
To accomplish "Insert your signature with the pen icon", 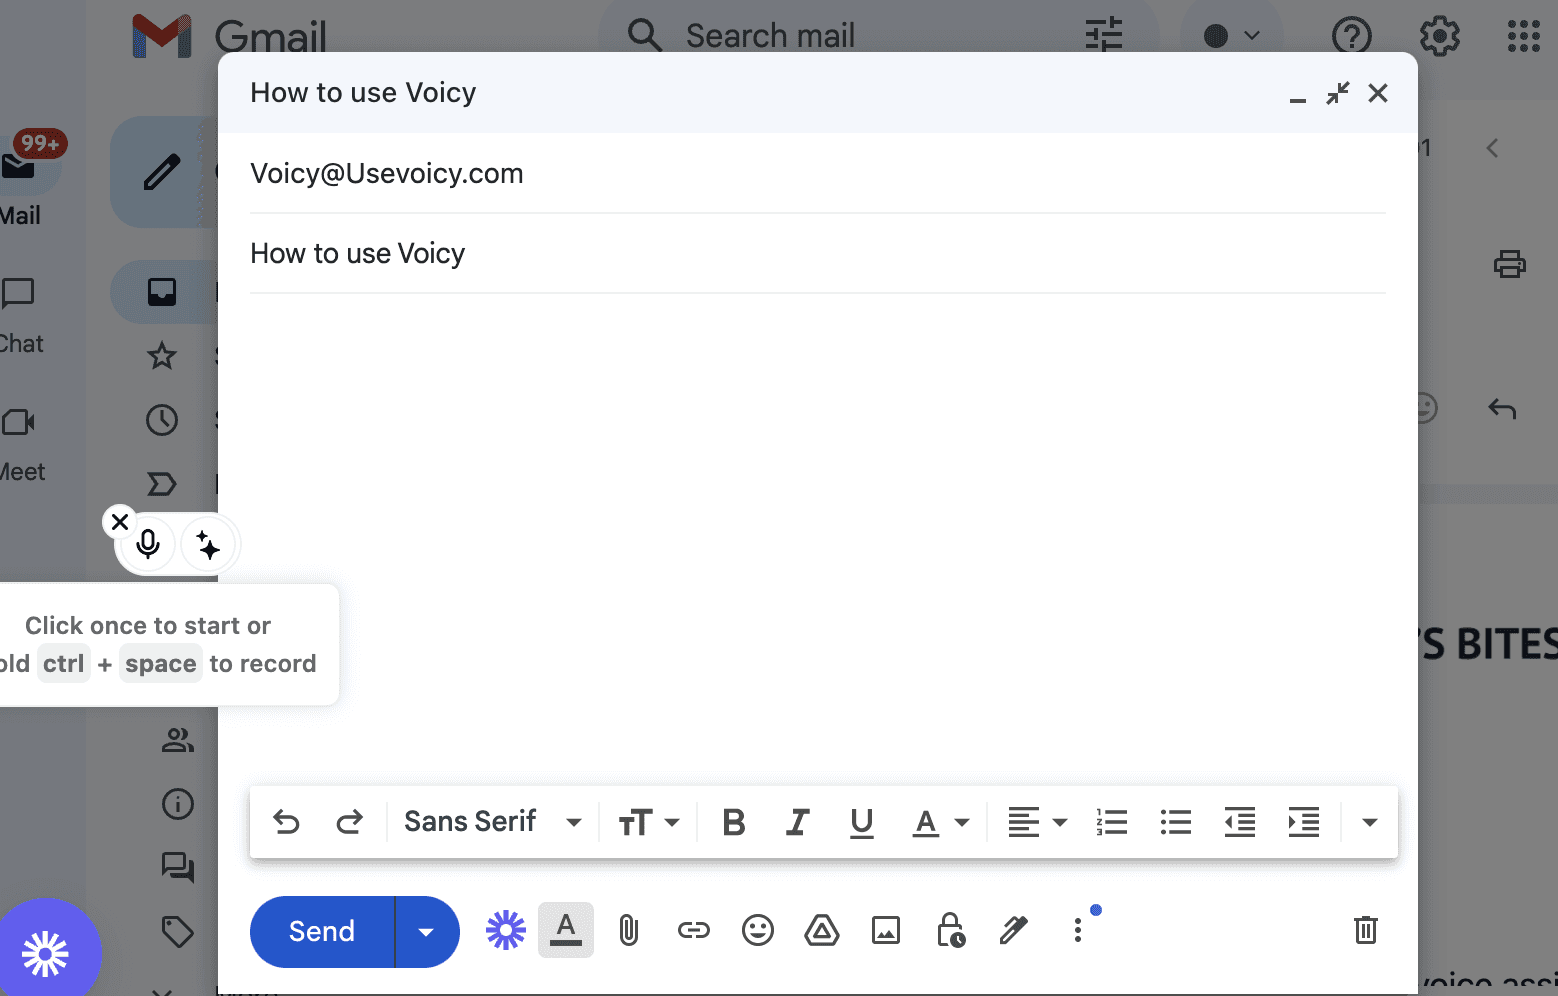I will (1014, 930).
